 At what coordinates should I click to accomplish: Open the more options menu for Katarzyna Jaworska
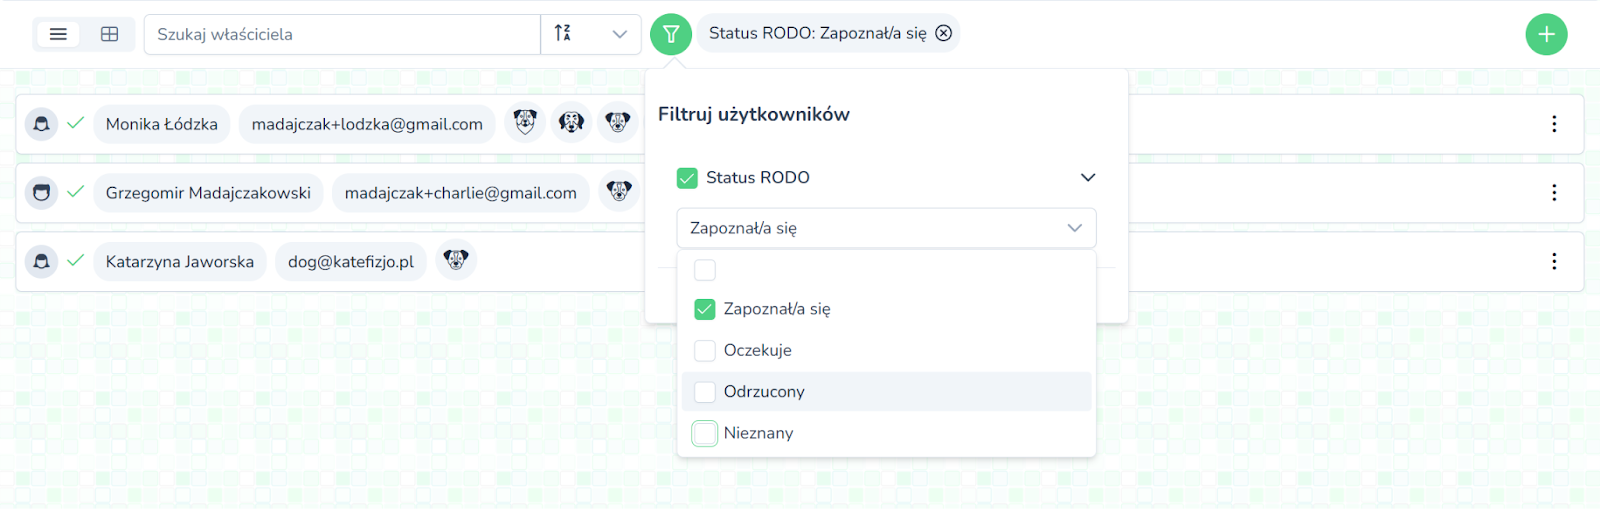(1554, 261)
